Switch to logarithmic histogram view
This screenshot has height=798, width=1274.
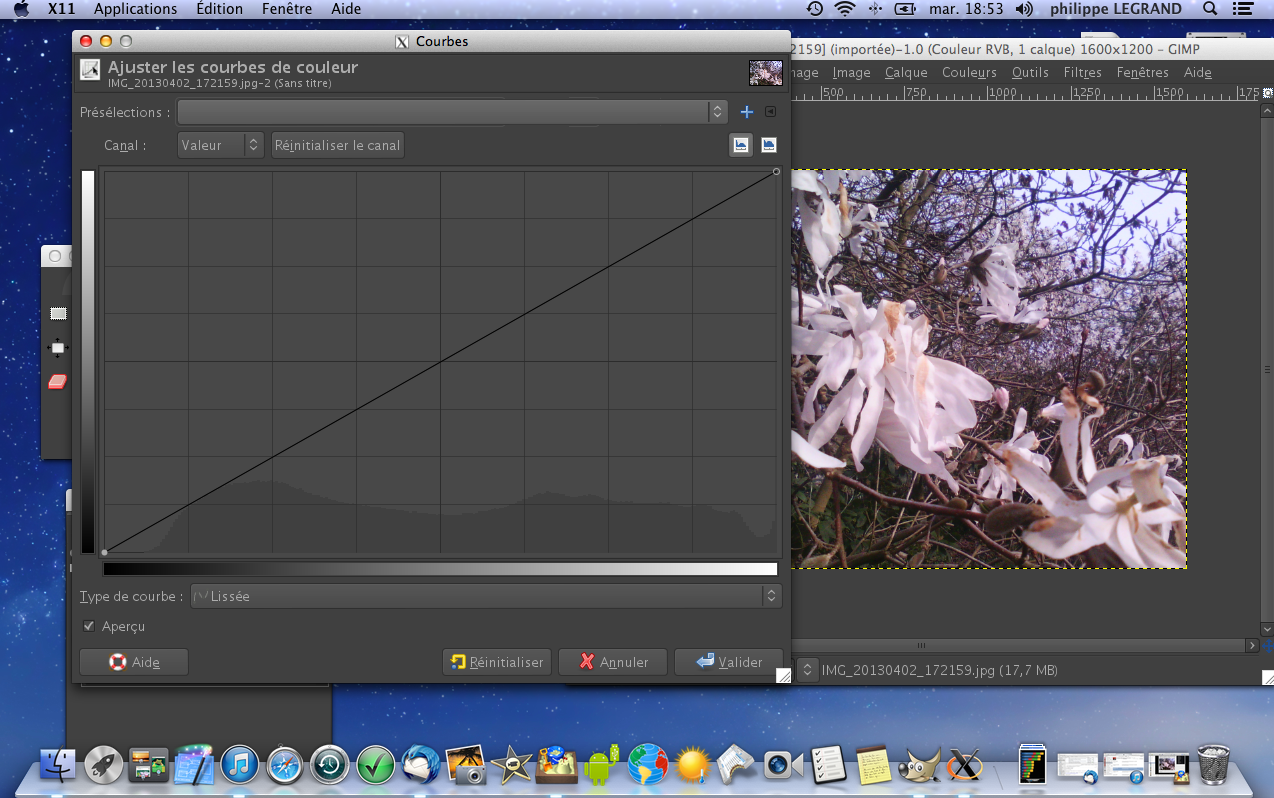[768, 145]
